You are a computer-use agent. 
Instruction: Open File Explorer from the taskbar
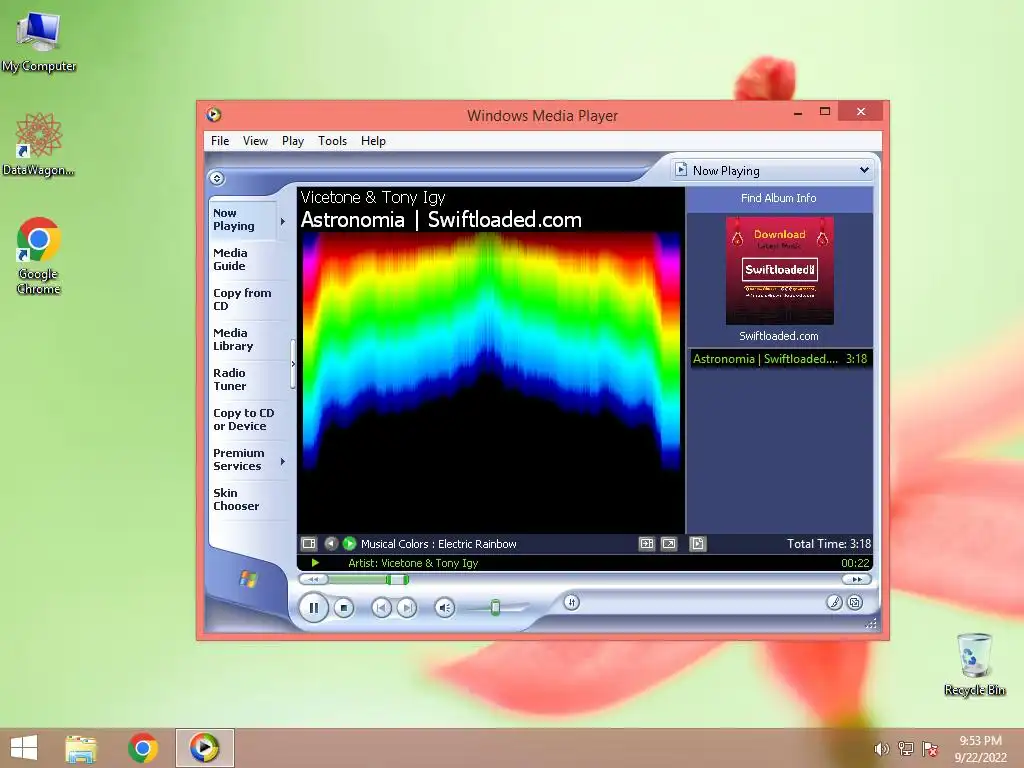[81, 748]
